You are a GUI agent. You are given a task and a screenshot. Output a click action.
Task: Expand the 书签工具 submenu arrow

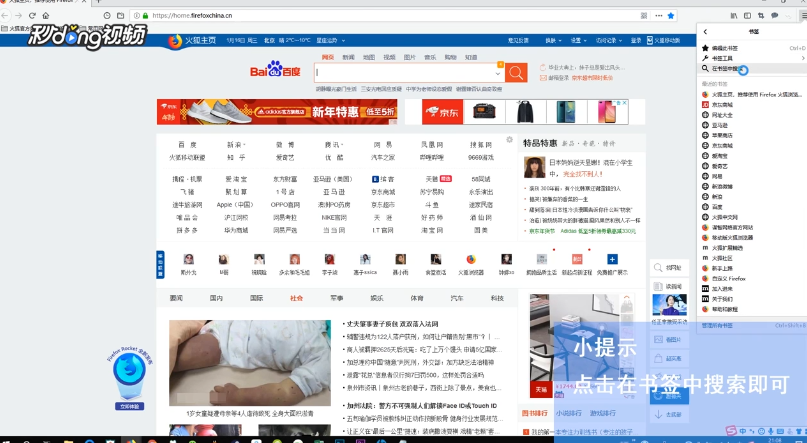click(803, 58)
